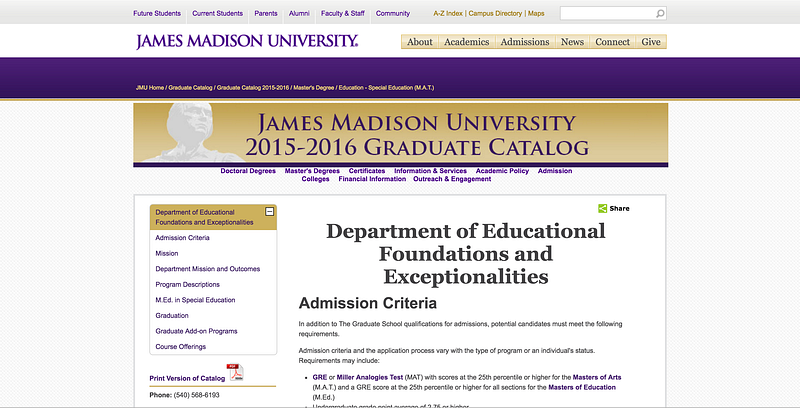Viewport: 800px width, 408px height.
Task: Click the Admission Criteria heading
Action: point(367,303)
